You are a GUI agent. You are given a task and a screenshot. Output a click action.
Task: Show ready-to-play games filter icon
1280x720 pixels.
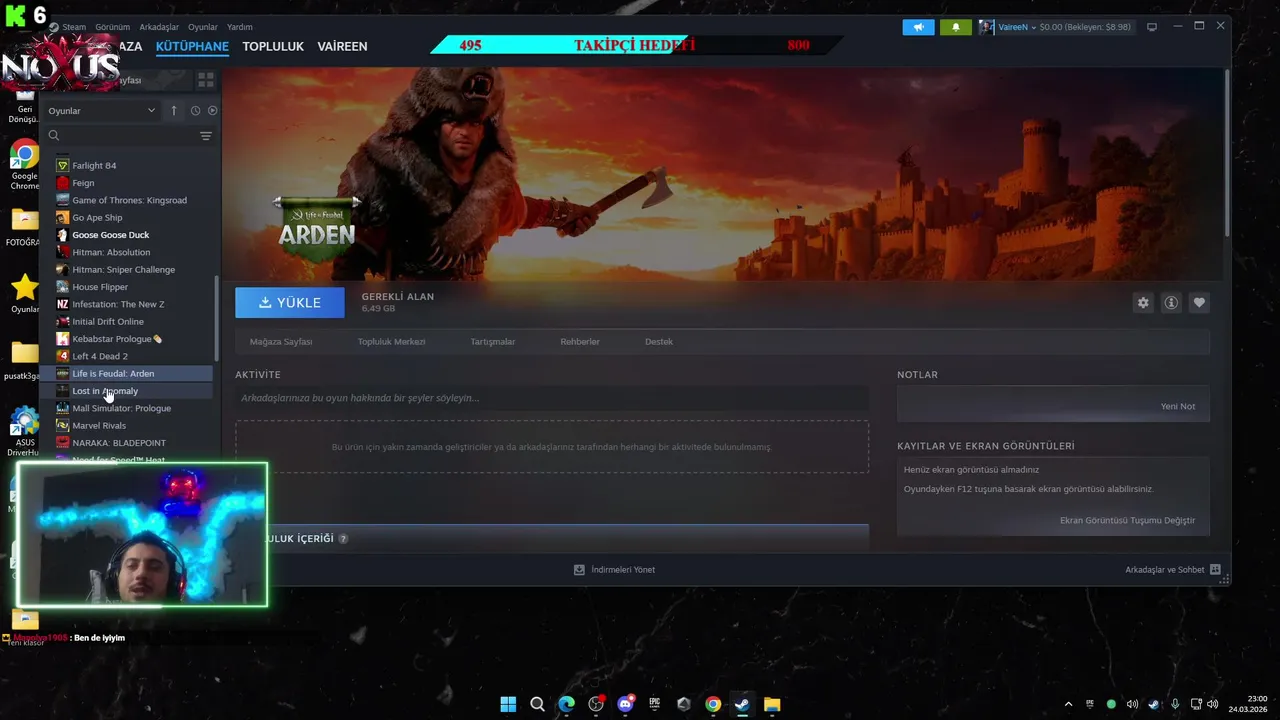(x=212, y=110)
